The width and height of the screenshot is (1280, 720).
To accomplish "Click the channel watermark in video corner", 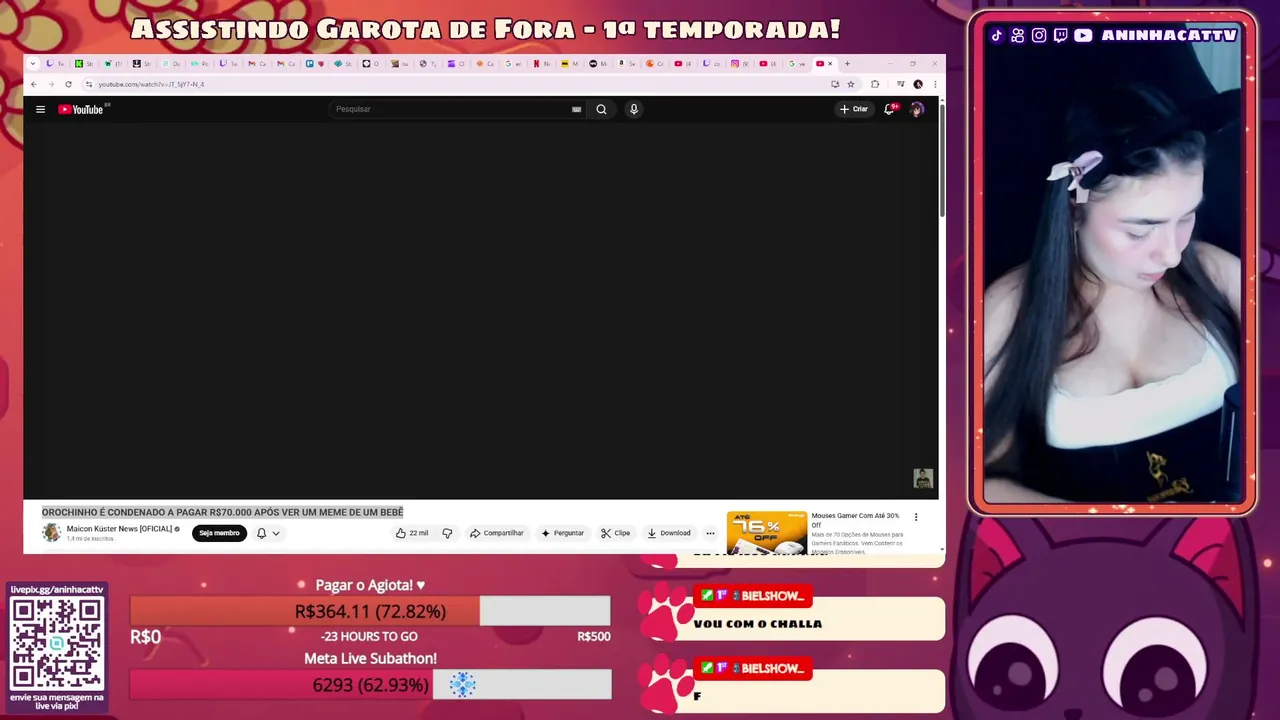I will (x=923, y=479).
